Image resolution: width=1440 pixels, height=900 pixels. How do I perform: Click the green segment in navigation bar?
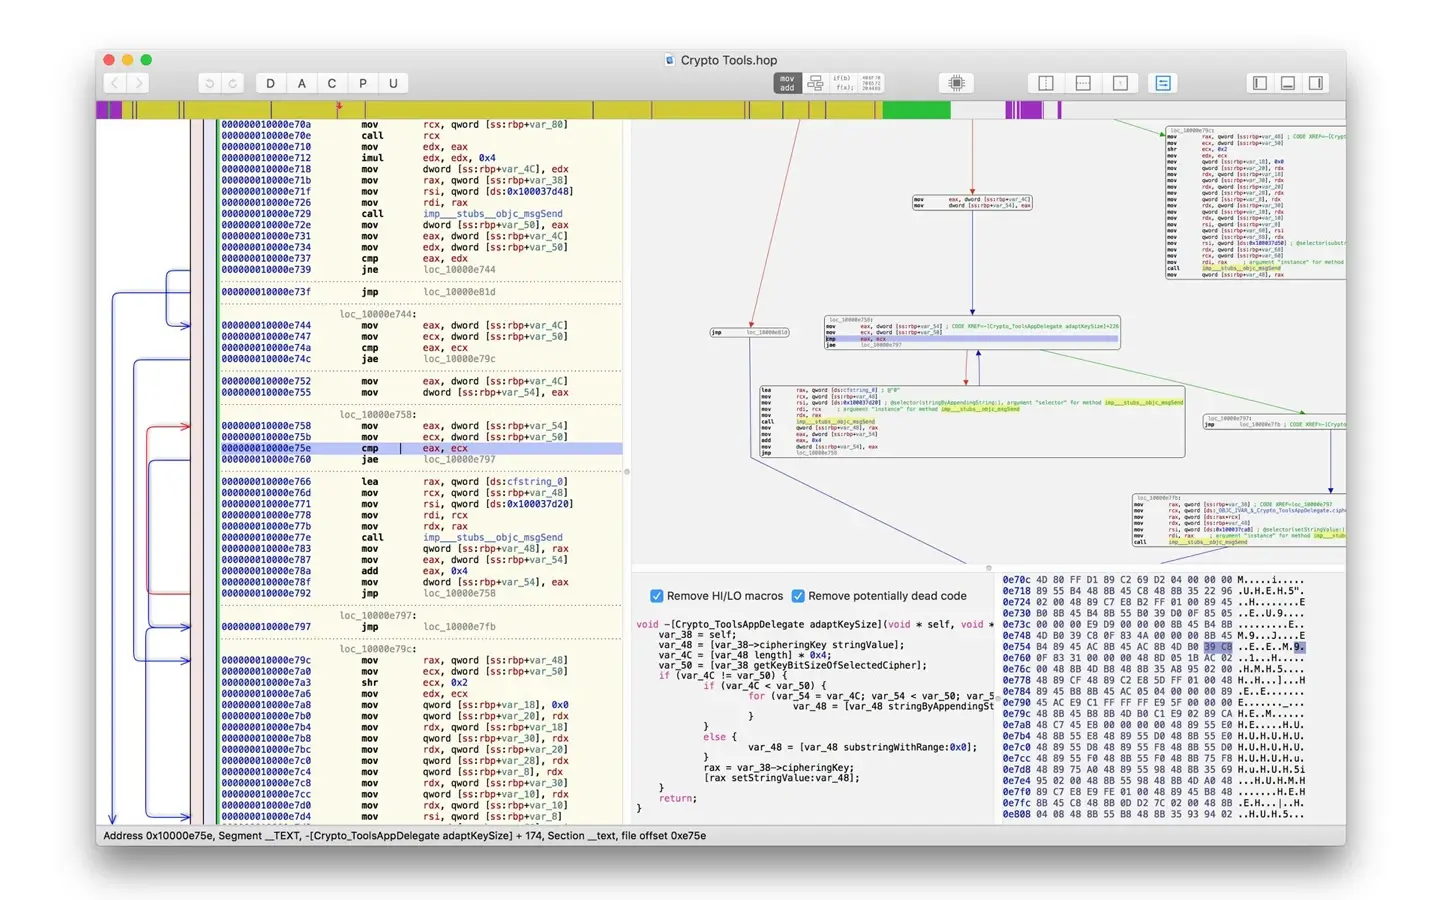(x=915, y=110)
